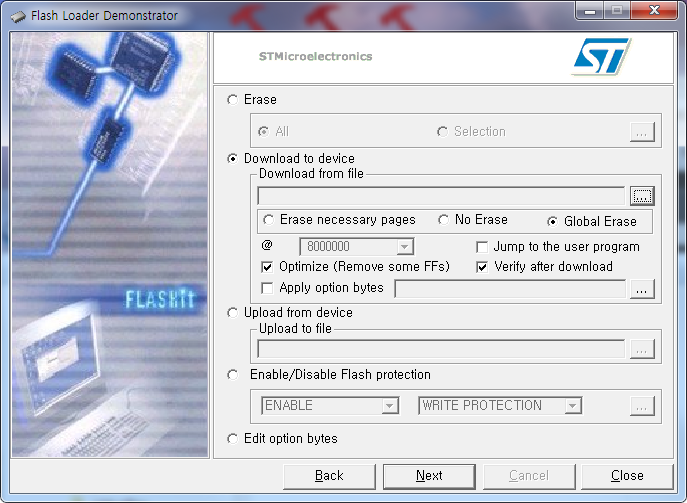The image size is (687, 503).
Task: Select Upload from device option
Action: coord(233,313)
